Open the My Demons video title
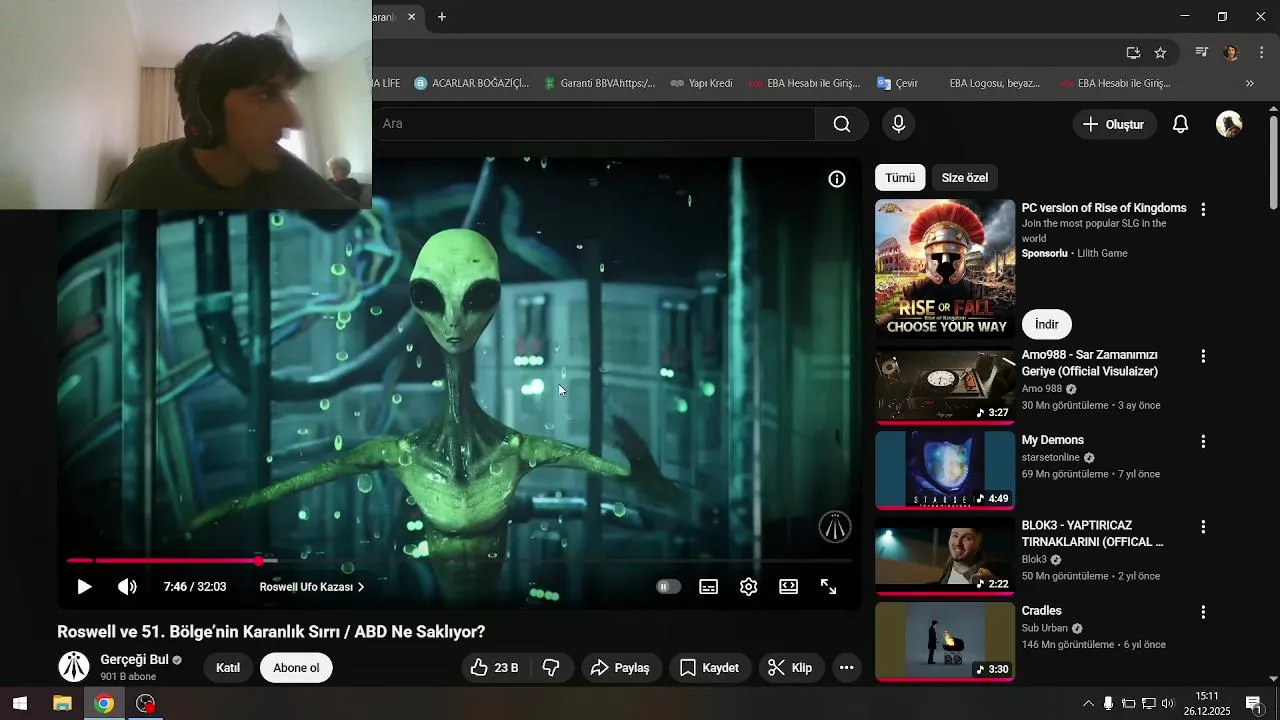 pyautogui.click(x=1052, y=440)
